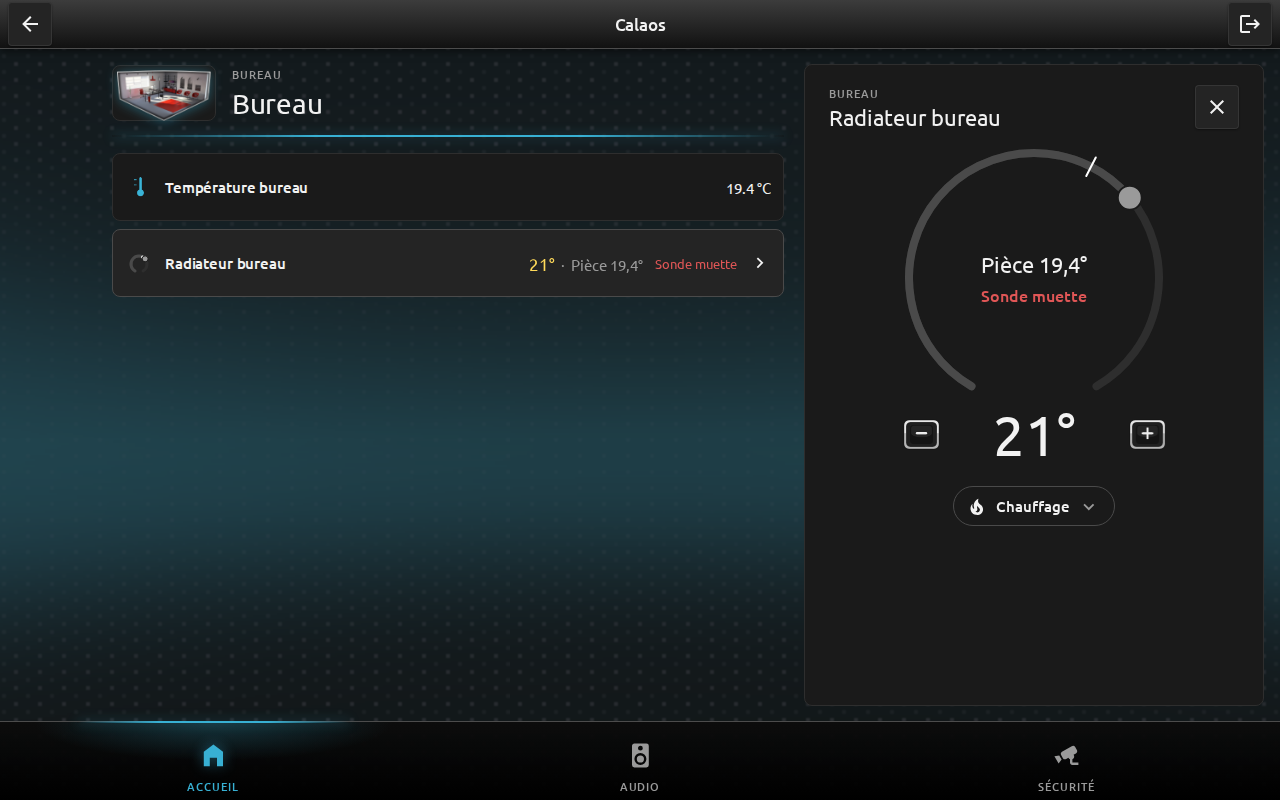Click the dial icon on Radiateur bureau row
Screen dimensions: 1280x800
pyautogui.click(x=140, y=264)
